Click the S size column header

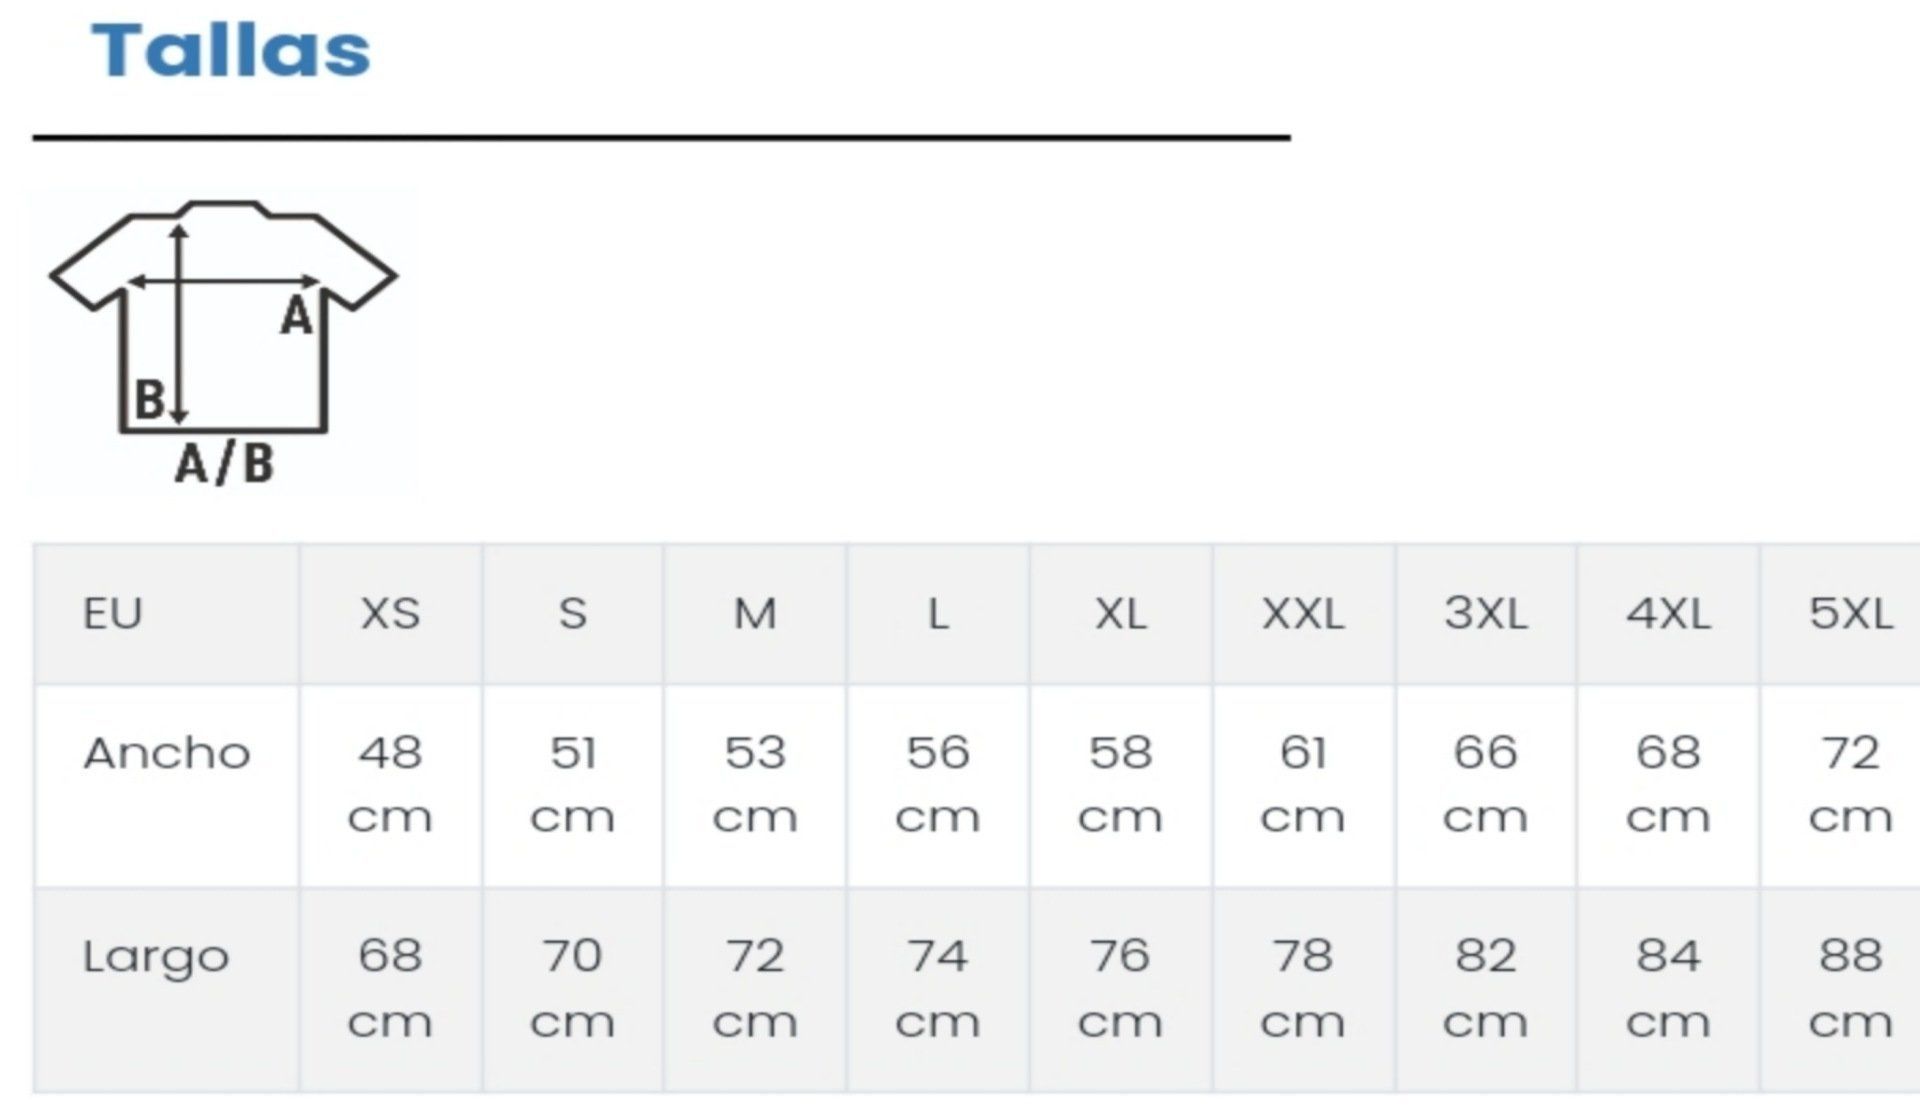(x=572, y=613)
